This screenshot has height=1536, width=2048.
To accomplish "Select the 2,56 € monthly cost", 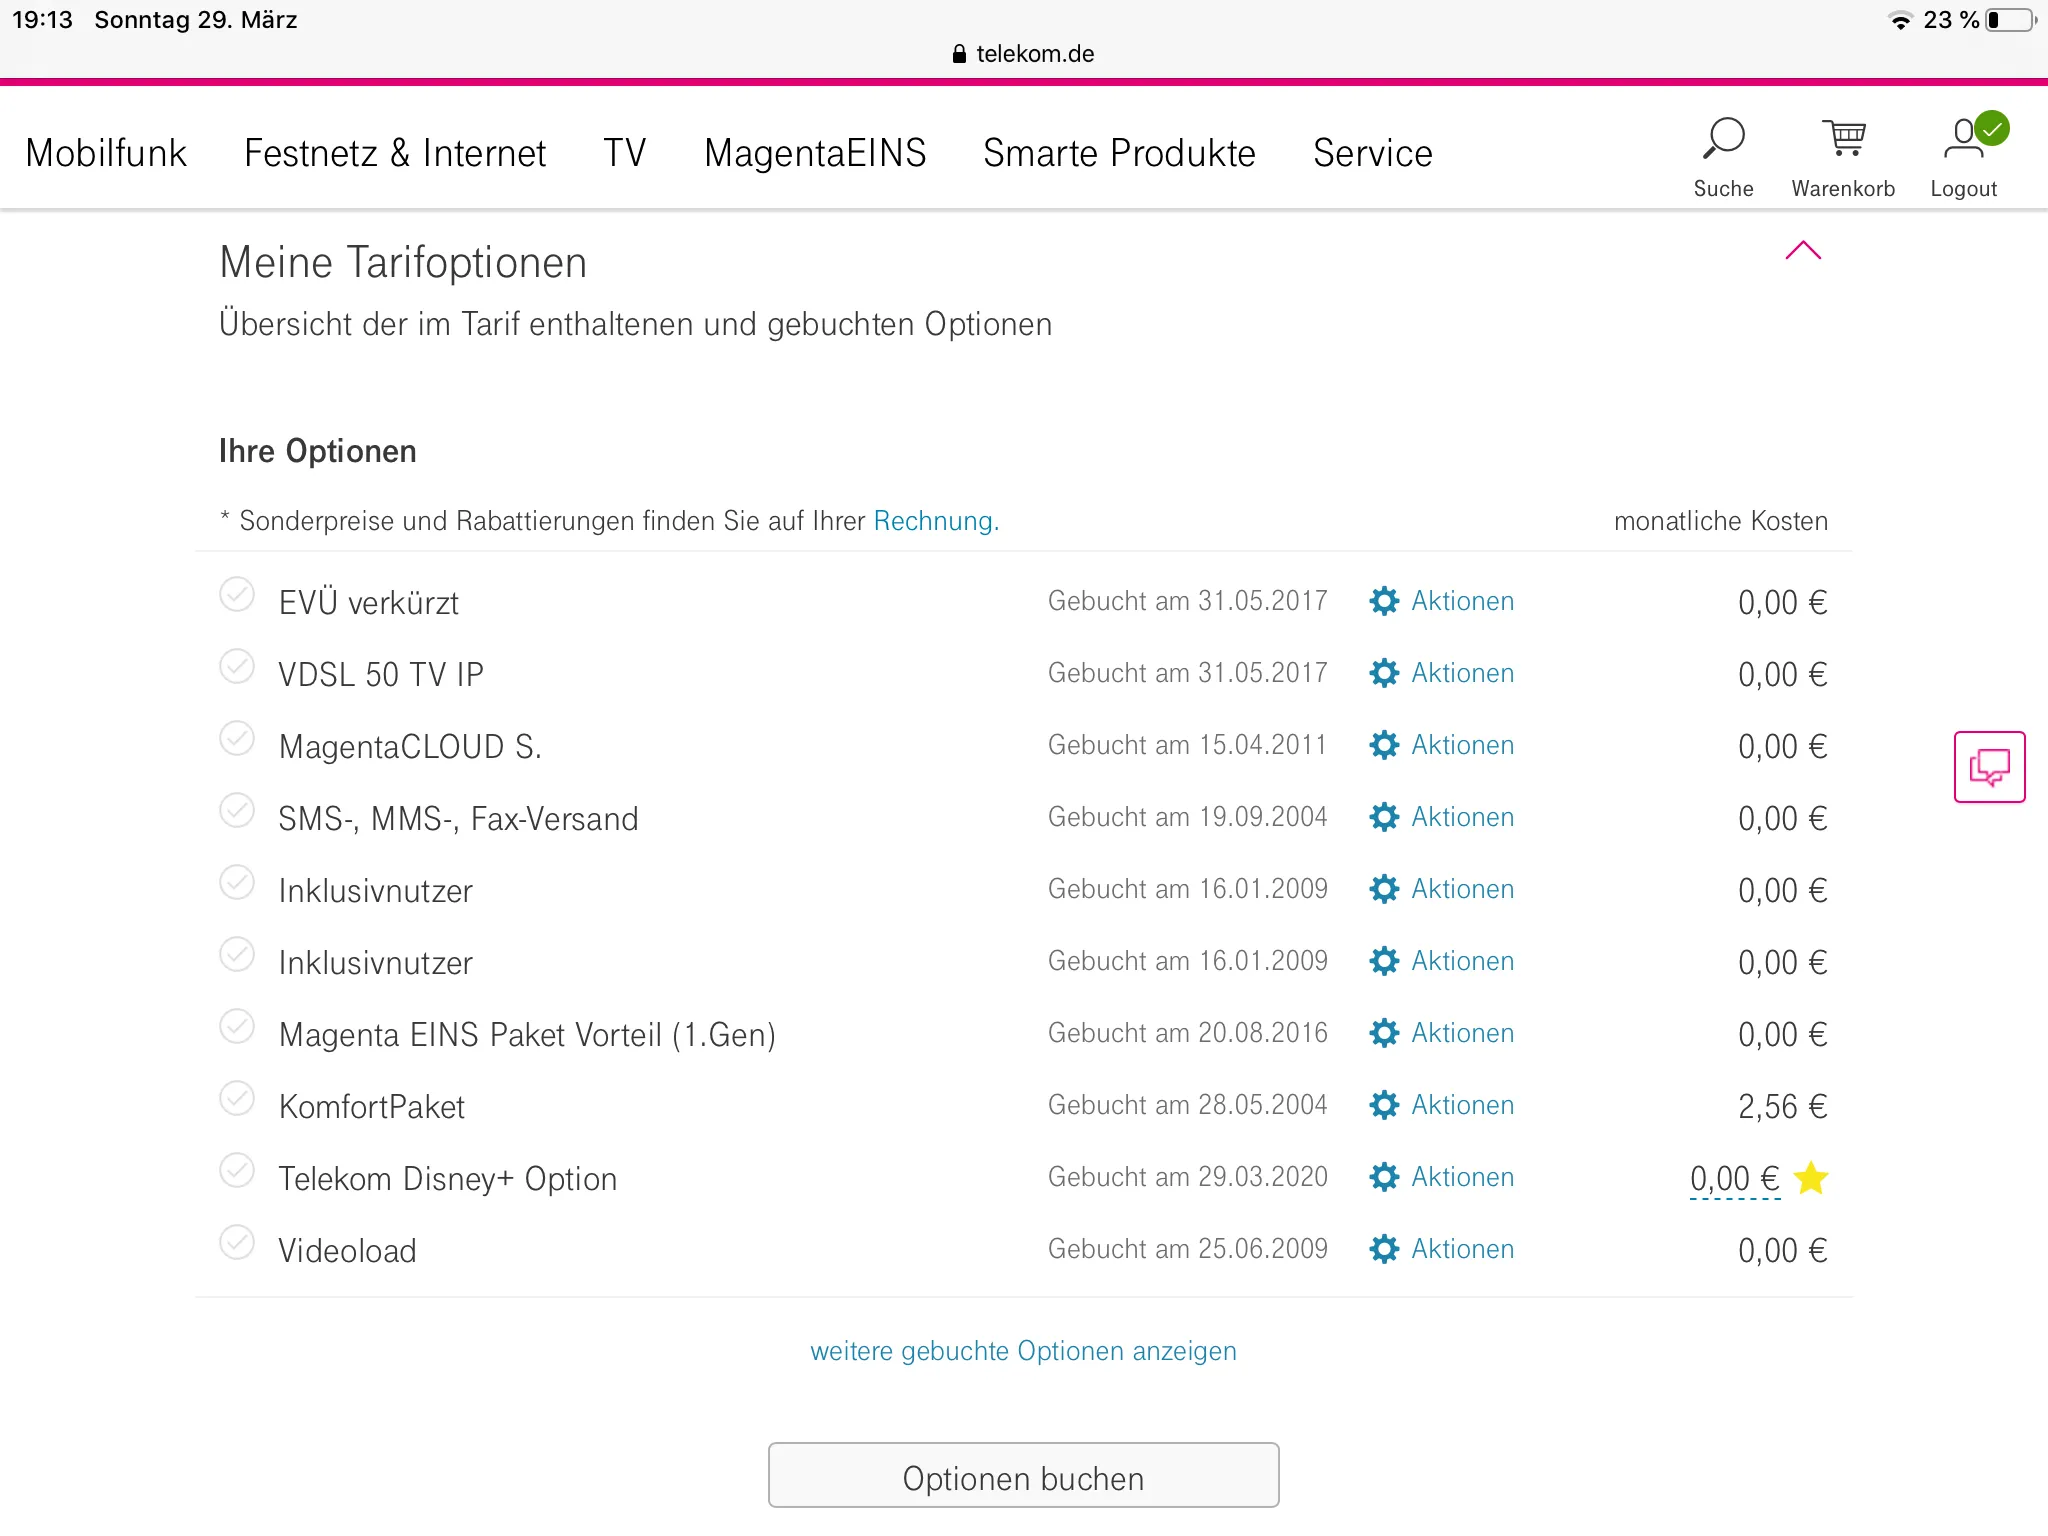I will (x=1782, y=1107).
